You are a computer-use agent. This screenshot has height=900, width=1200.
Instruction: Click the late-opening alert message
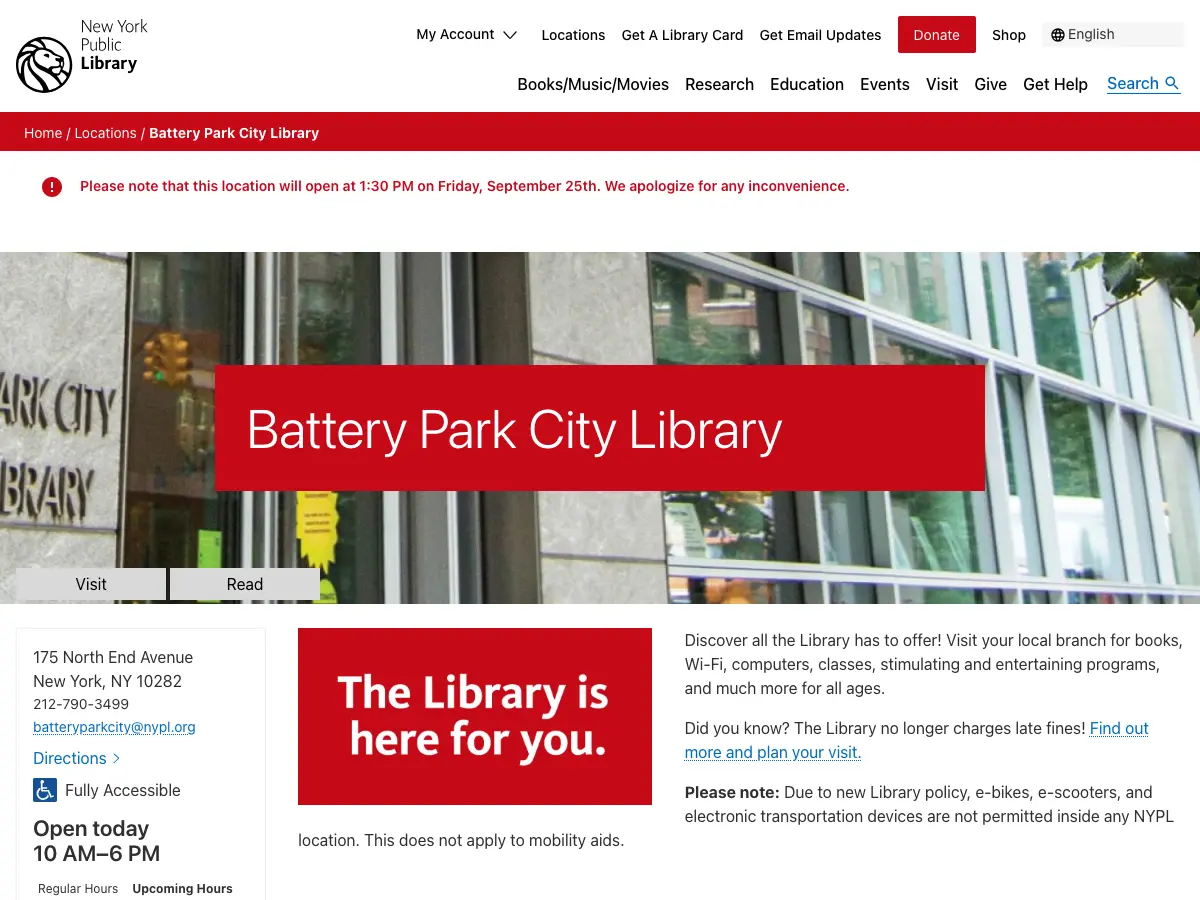464,186
